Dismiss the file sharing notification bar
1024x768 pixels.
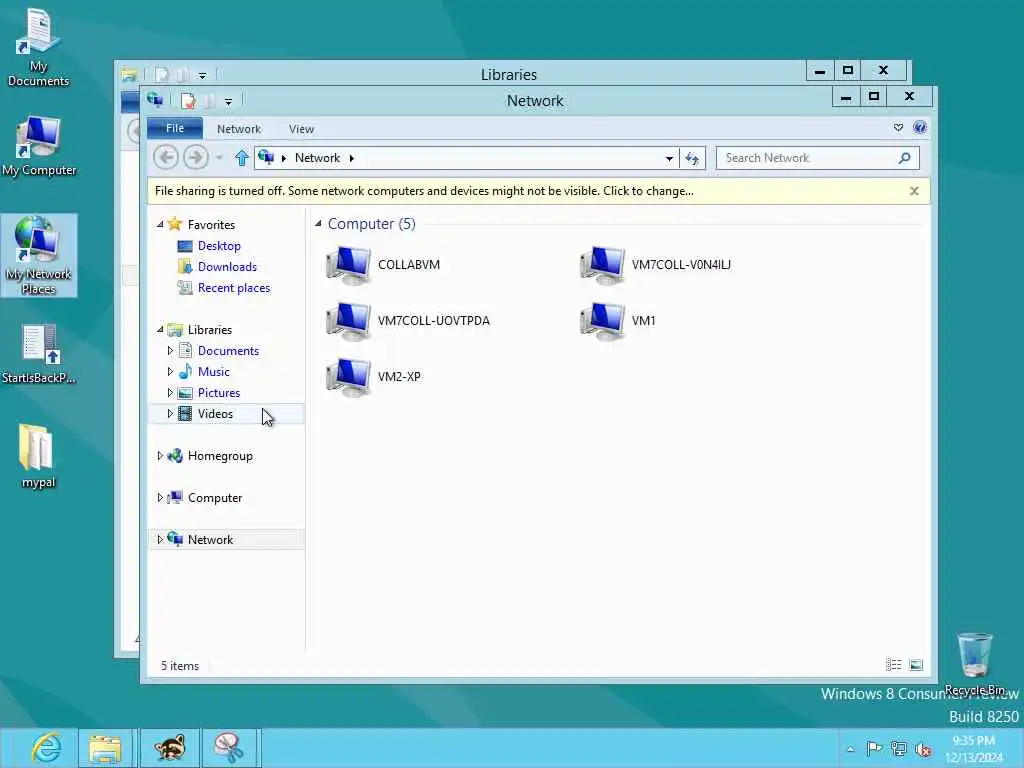click(x=914, y=191)
